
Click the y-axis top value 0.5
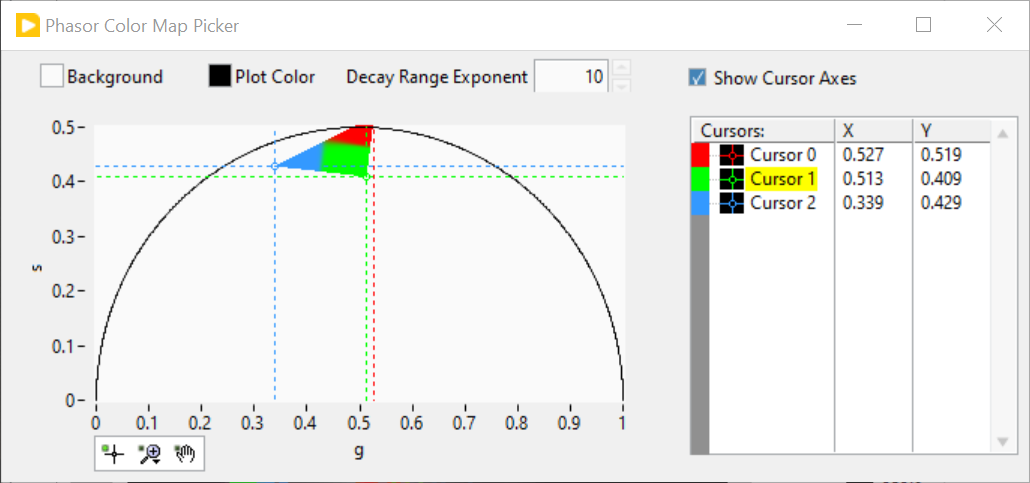pyautogui.click(x=64, y=126)
